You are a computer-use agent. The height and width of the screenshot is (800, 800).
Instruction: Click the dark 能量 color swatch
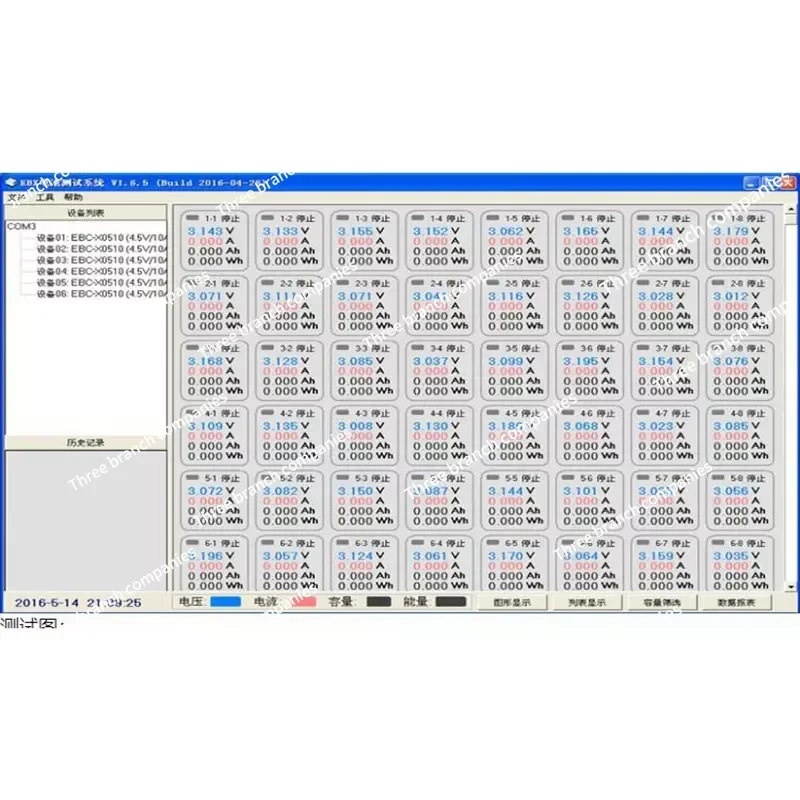pos(451,602)
